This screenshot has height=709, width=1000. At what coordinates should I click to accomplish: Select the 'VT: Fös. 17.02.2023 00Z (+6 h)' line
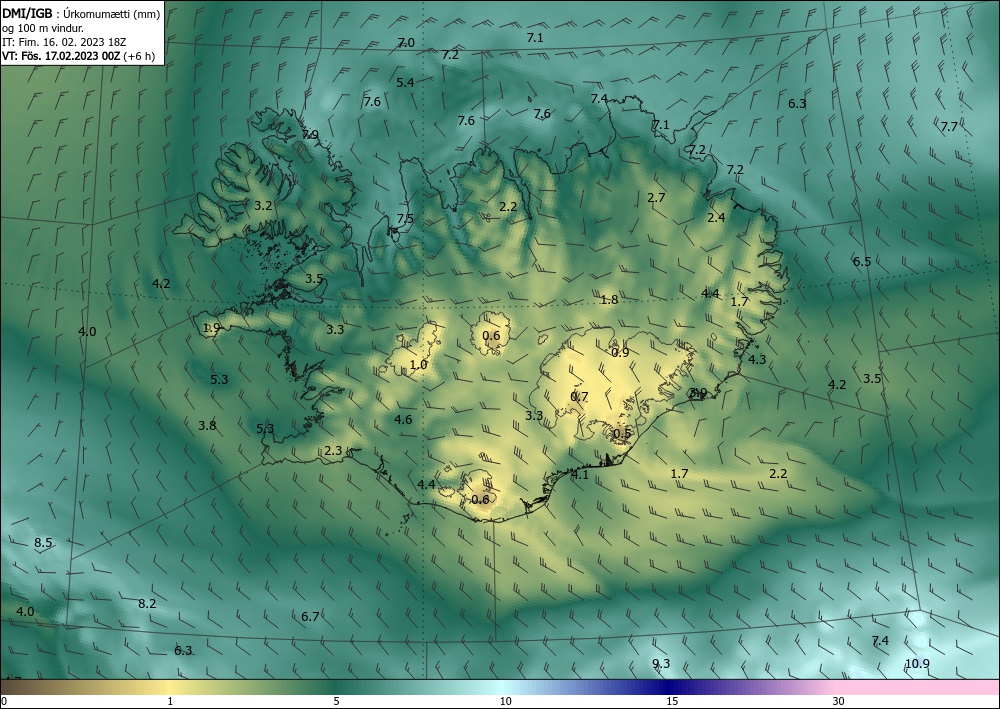(x=79, y=56)
